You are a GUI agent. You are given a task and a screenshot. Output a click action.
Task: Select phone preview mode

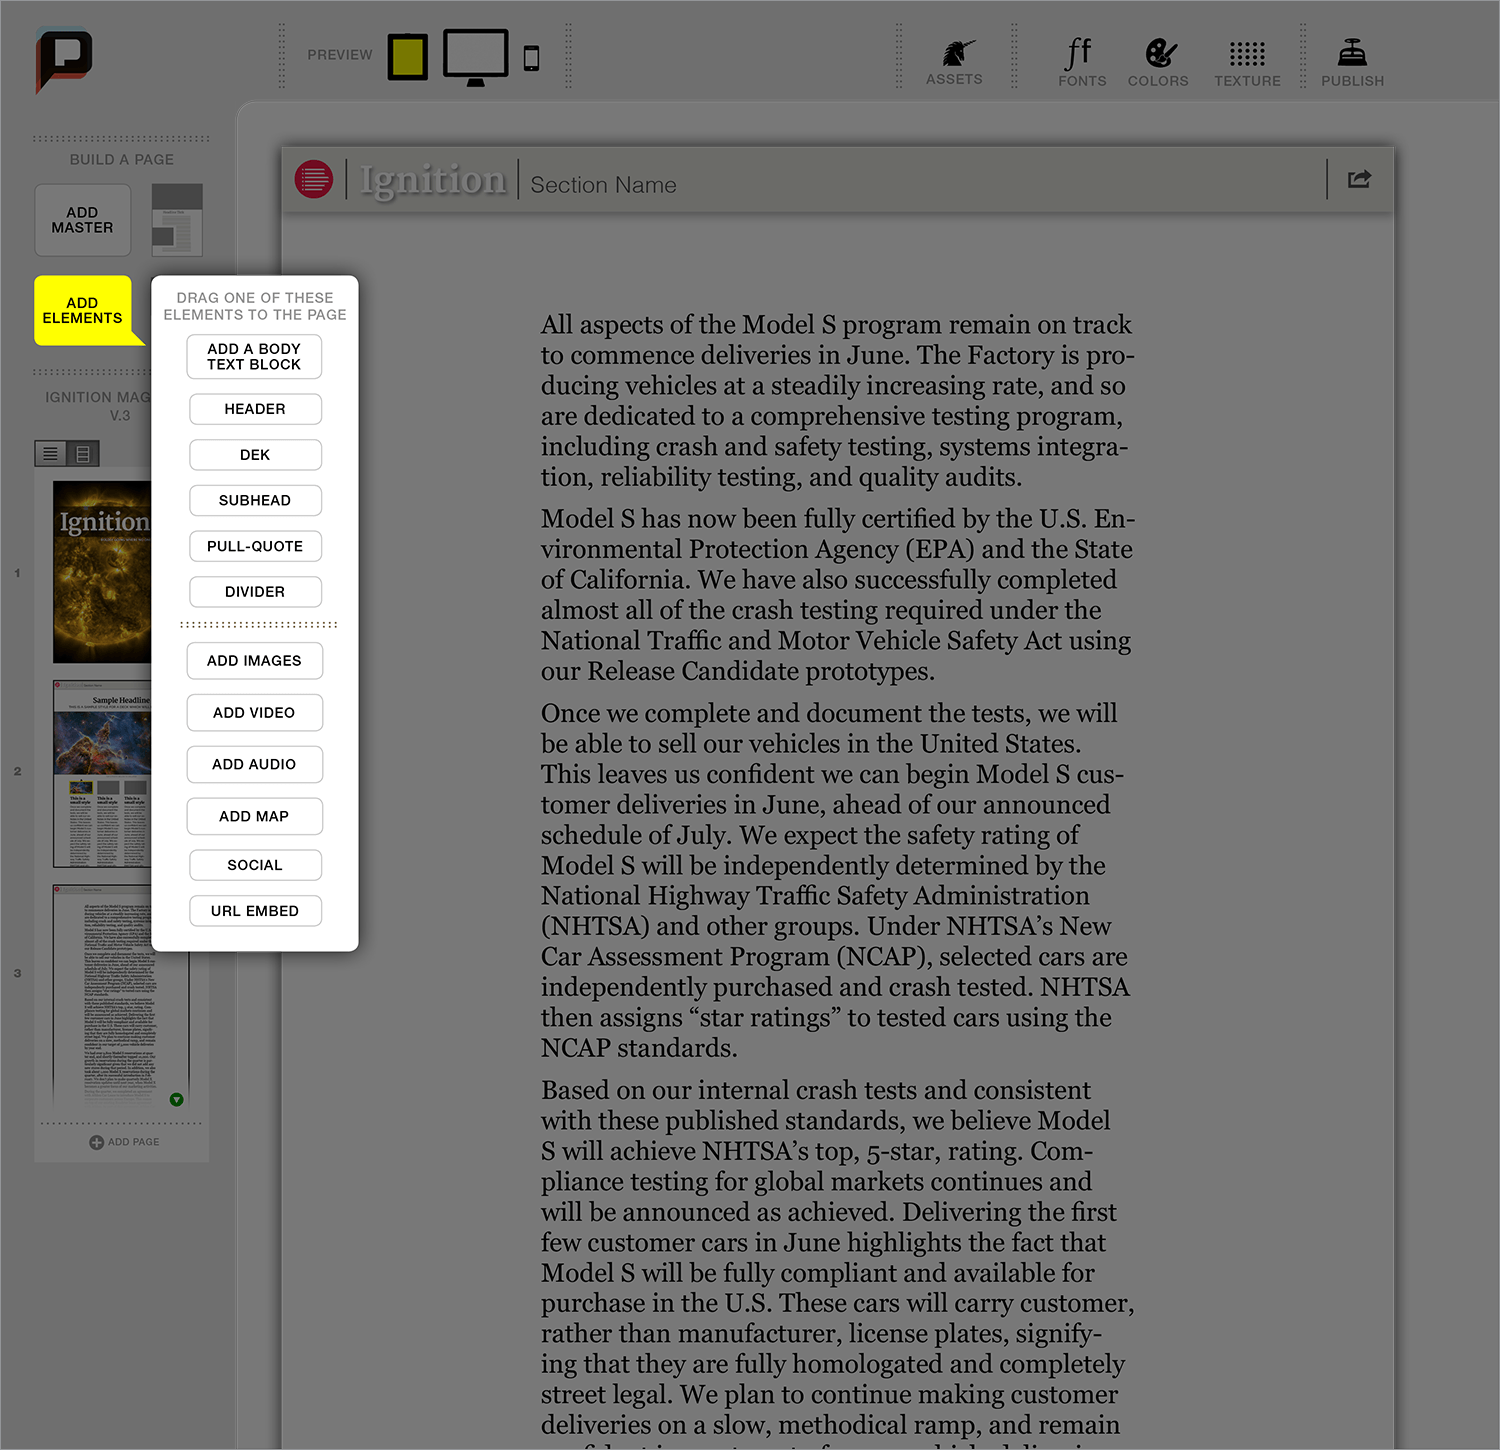pyautogui.click(x=532, y=58)
